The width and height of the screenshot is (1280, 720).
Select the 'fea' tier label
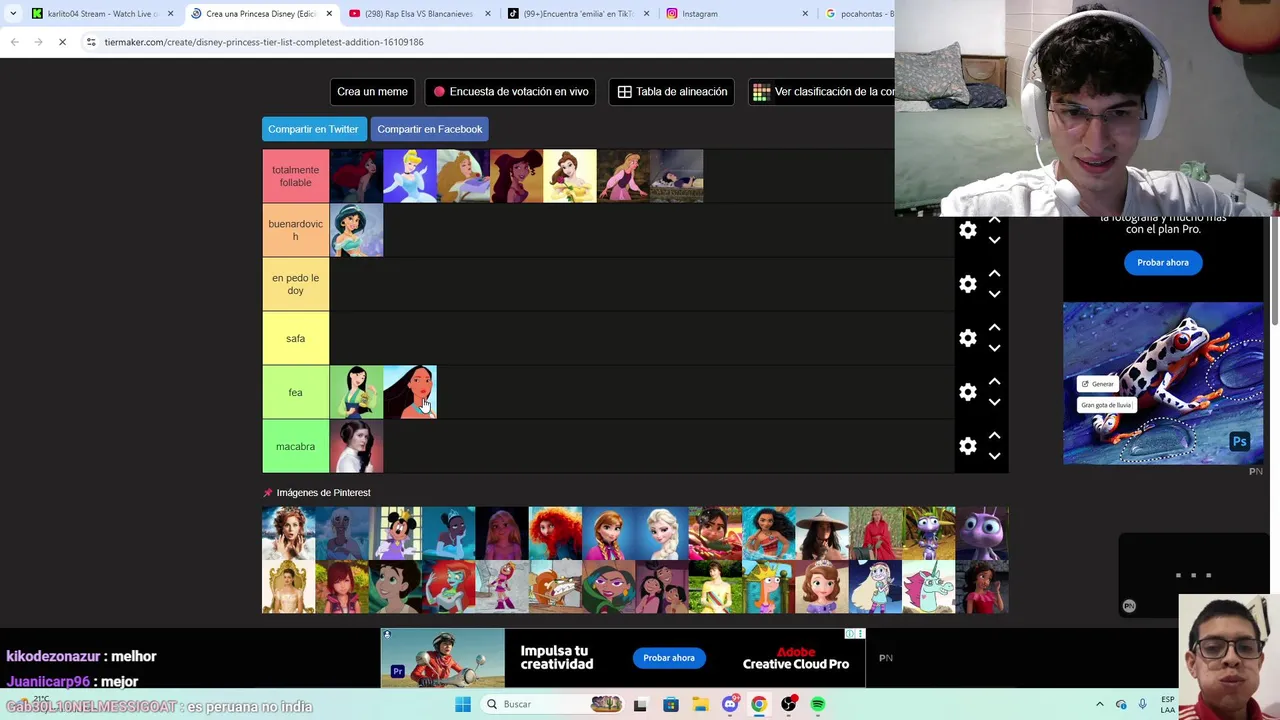295,392
